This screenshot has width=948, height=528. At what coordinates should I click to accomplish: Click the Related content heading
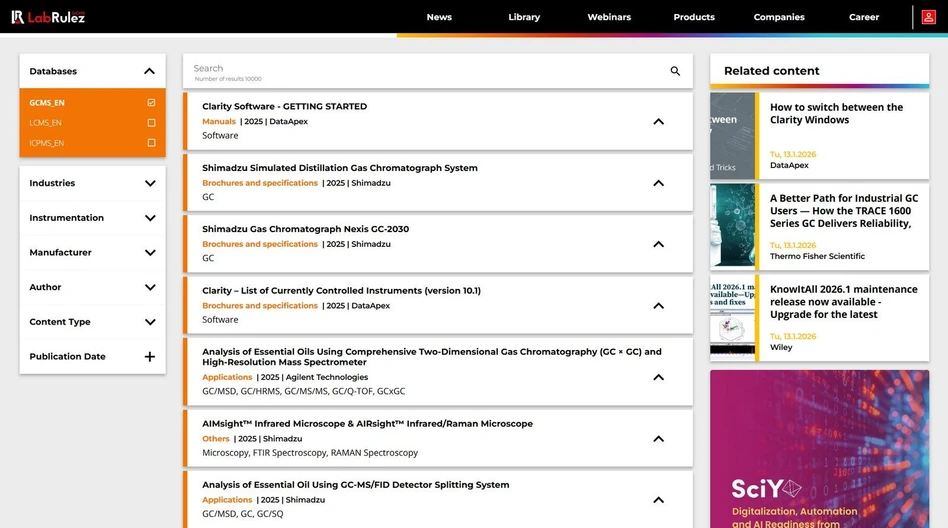click(771, 71)
